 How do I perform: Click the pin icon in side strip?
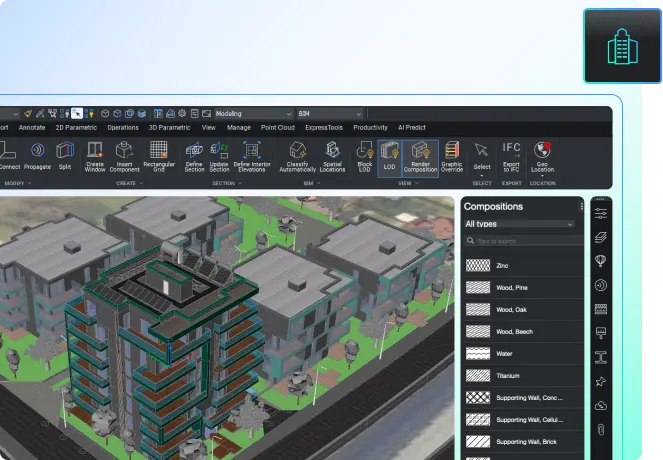pos(600,381)
